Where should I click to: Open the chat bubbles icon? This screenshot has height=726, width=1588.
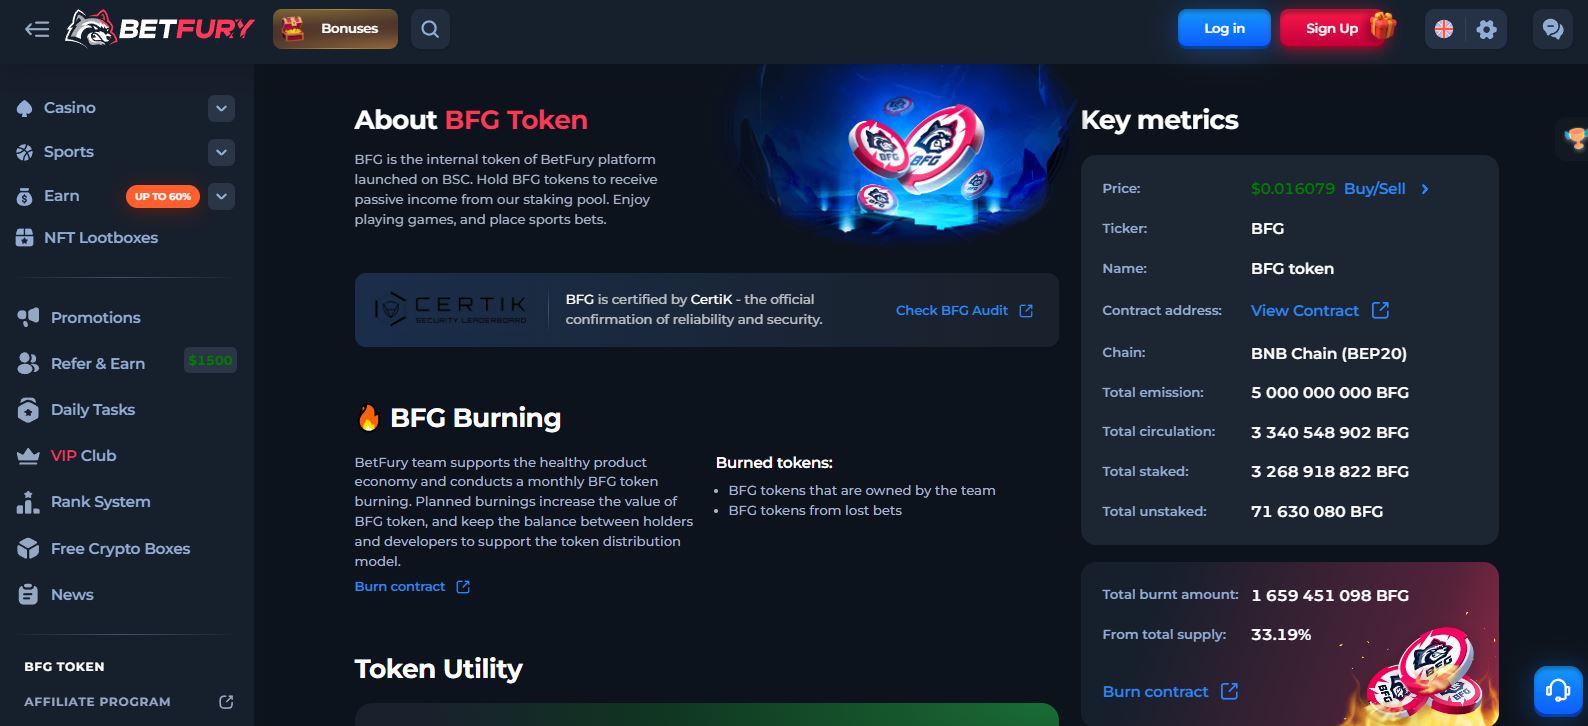(x=1552, y=29)
